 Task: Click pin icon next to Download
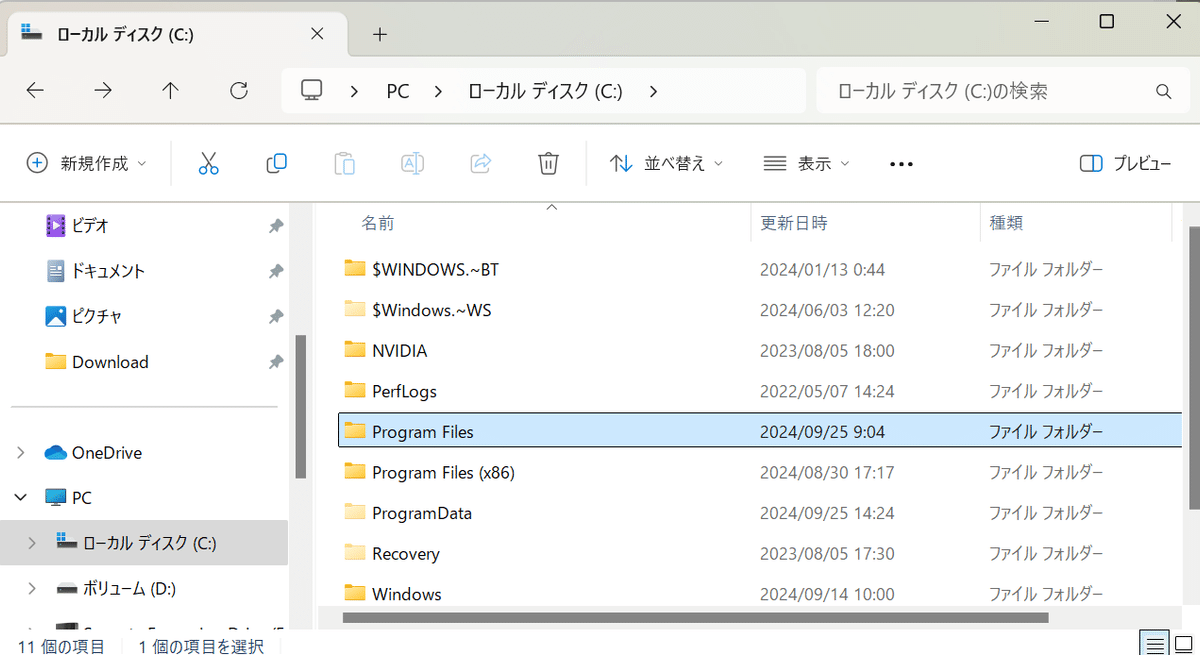tap(275, 362)
